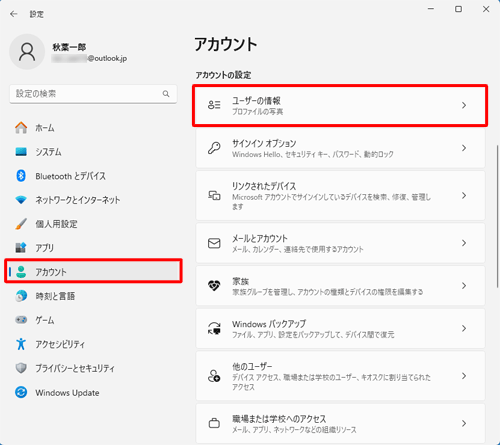Image resolution: width=500 pixels, height=445 pixels.
Task: Open Bluetooth とデバイス settings
Action: (93, 176)
